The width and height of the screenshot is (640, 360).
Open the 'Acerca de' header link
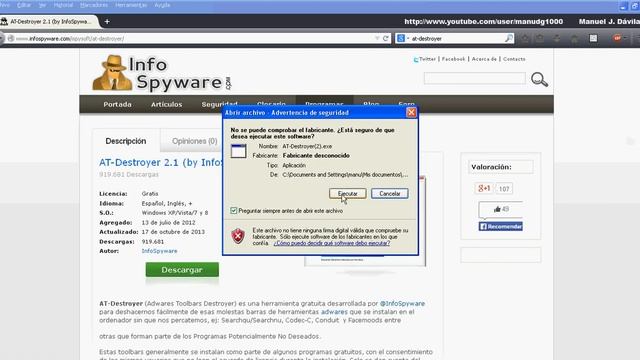click(484, 59)
